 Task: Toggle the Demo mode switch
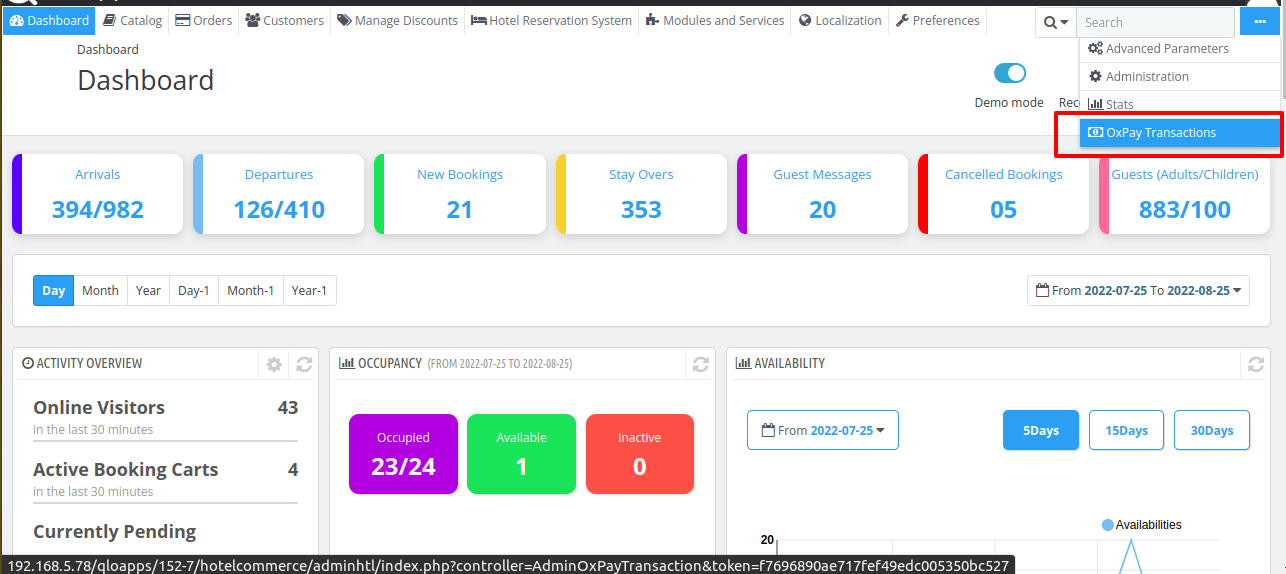tap(1010, 73)
